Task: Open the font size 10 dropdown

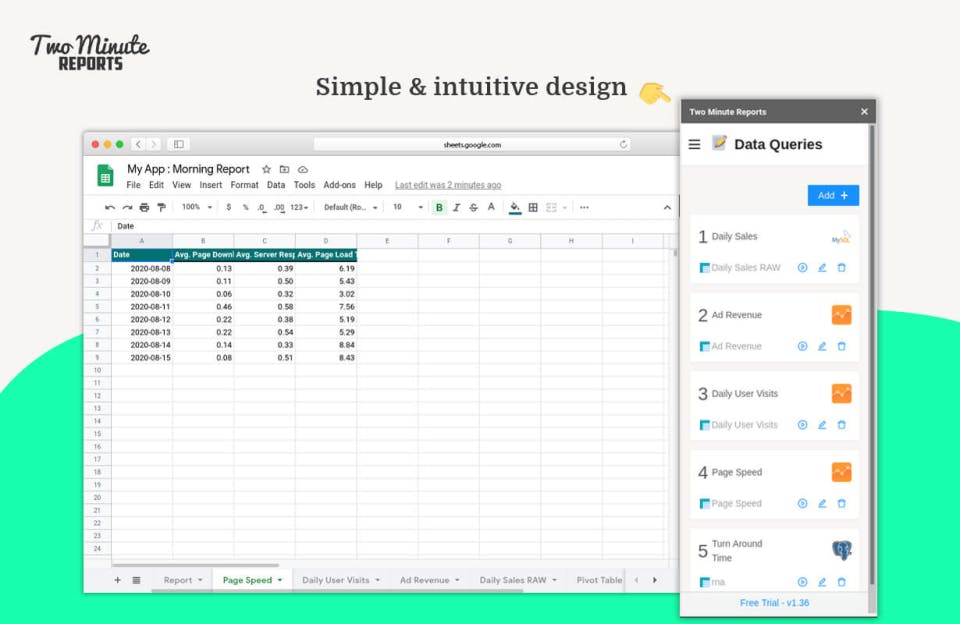Action: [x=407, y=208]
